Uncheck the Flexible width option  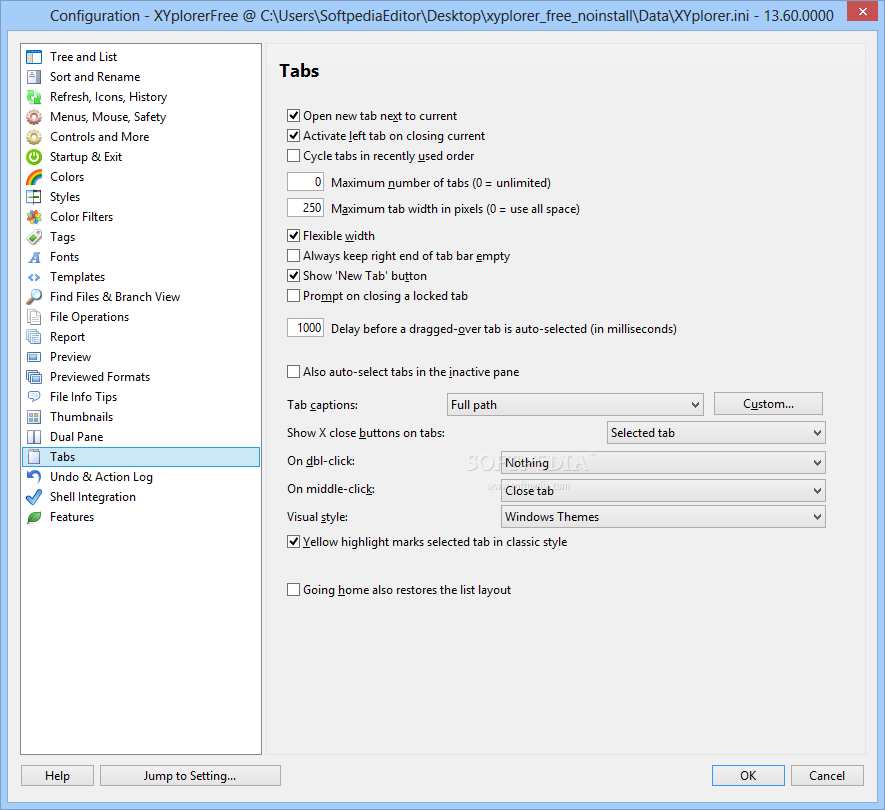(294, 236)
